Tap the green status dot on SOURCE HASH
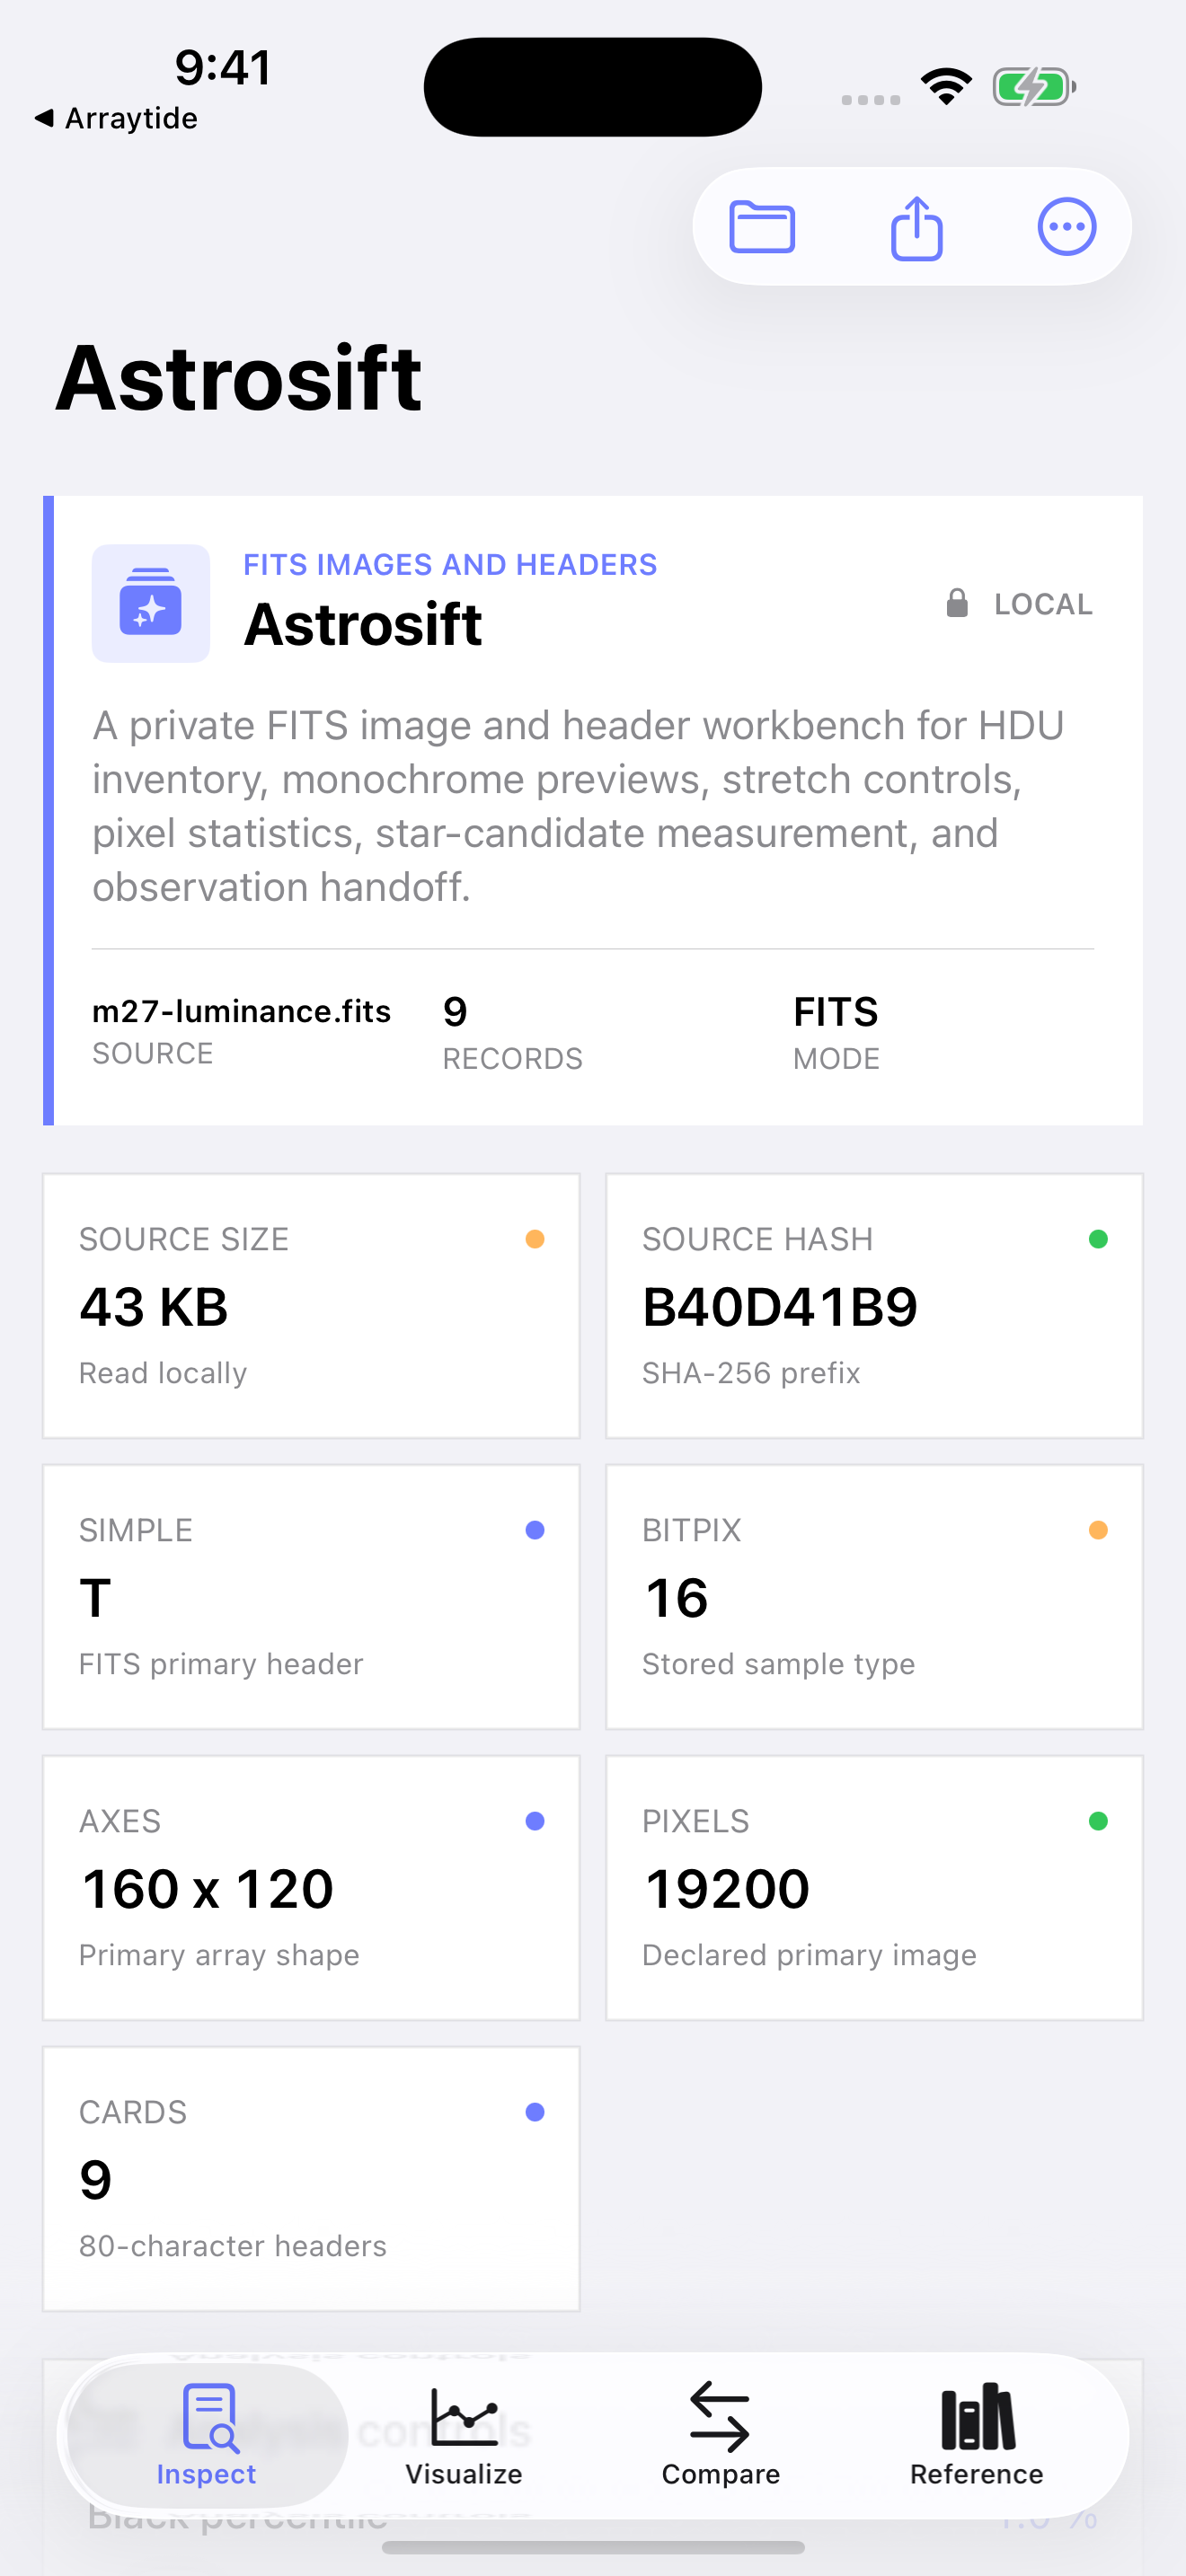The height and width of the screenshot is (2576, 1186). (1098, 1239)
